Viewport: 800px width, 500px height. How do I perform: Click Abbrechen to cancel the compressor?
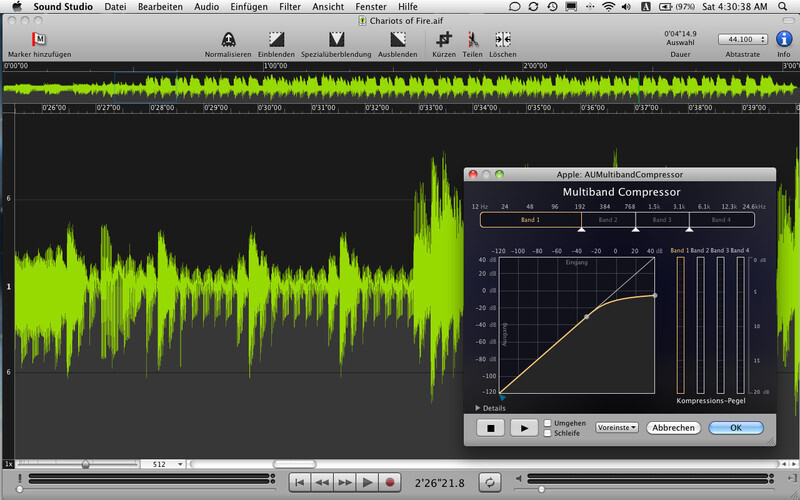(x=673, y=428)
